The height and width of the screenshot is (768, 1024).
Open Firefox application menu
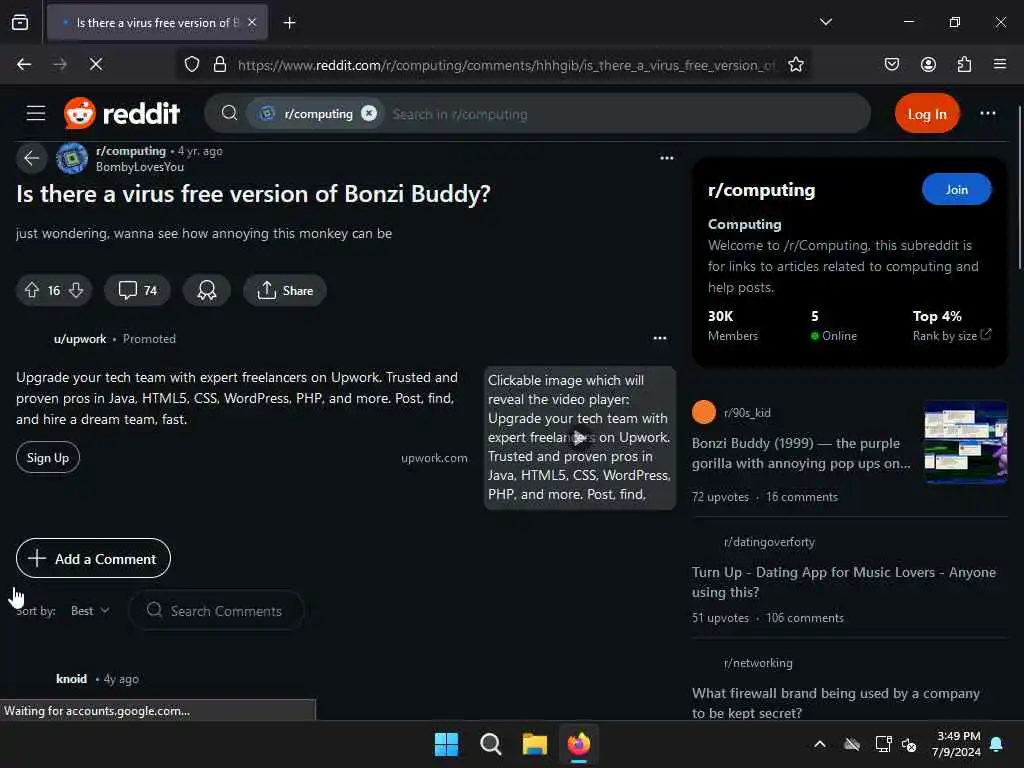[x=999, y=64]
